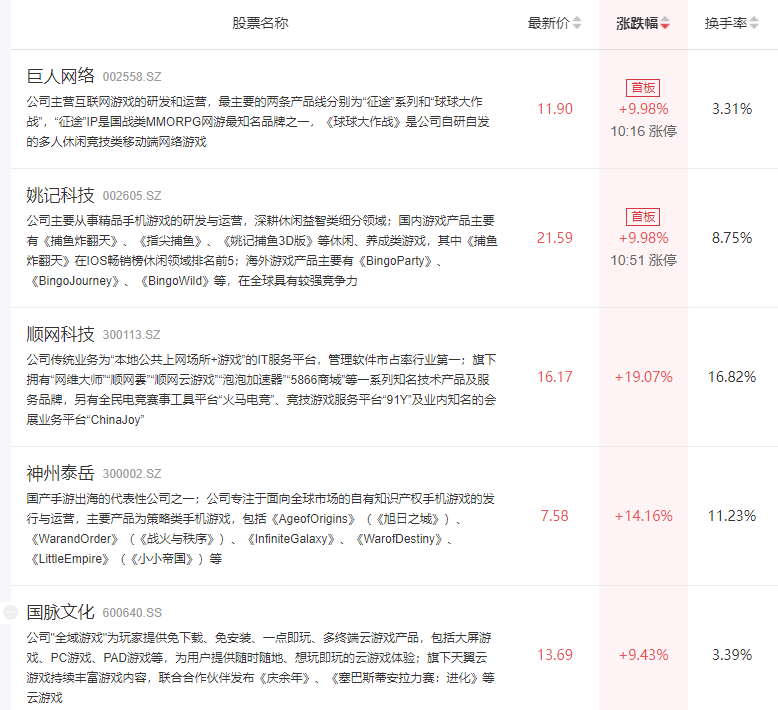Click 10:51 涨停 time label
This screenshot has height=710, width=778.
coord(644,260)
